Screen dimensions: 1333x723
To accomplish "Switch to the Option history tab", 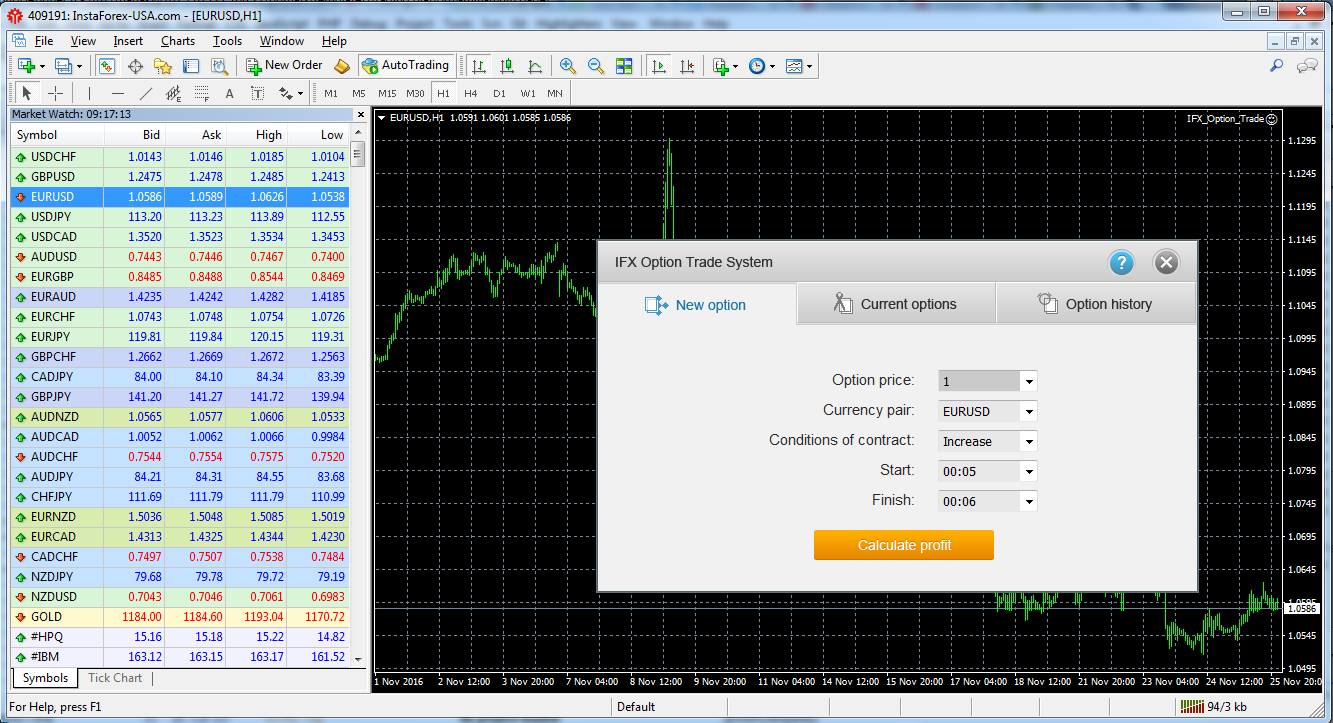I will [x=1096, y=304].
